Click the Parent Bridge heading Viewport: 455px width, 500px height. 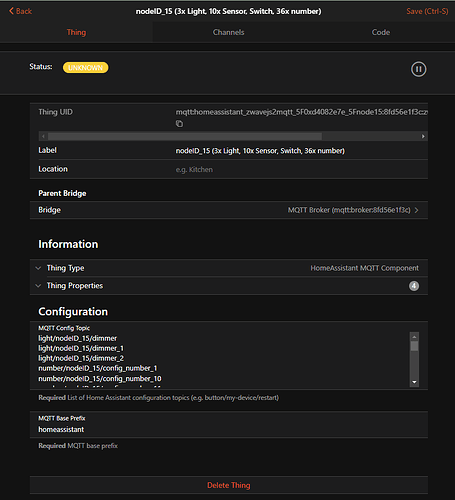coord(62,193)
